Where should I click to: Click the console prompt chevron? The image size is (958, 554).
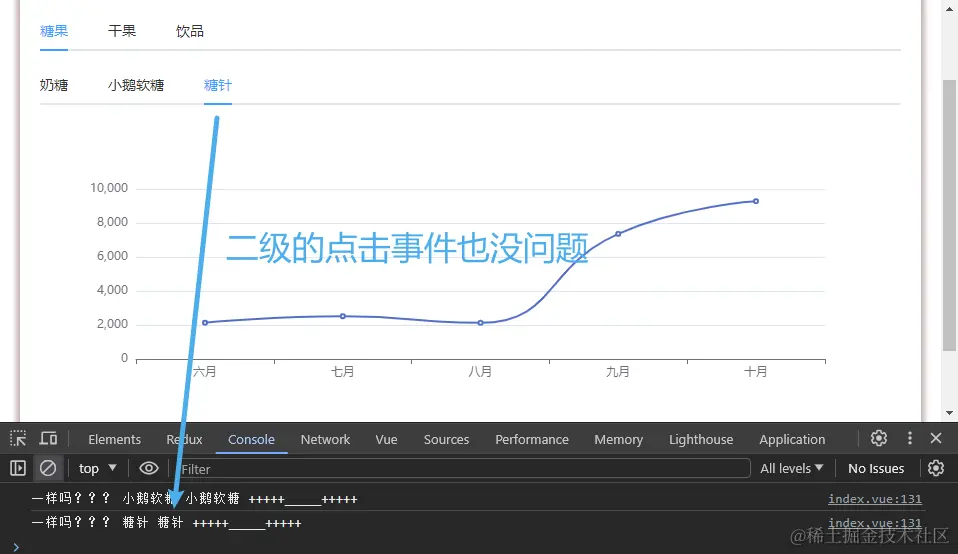[x=16, y=547]
